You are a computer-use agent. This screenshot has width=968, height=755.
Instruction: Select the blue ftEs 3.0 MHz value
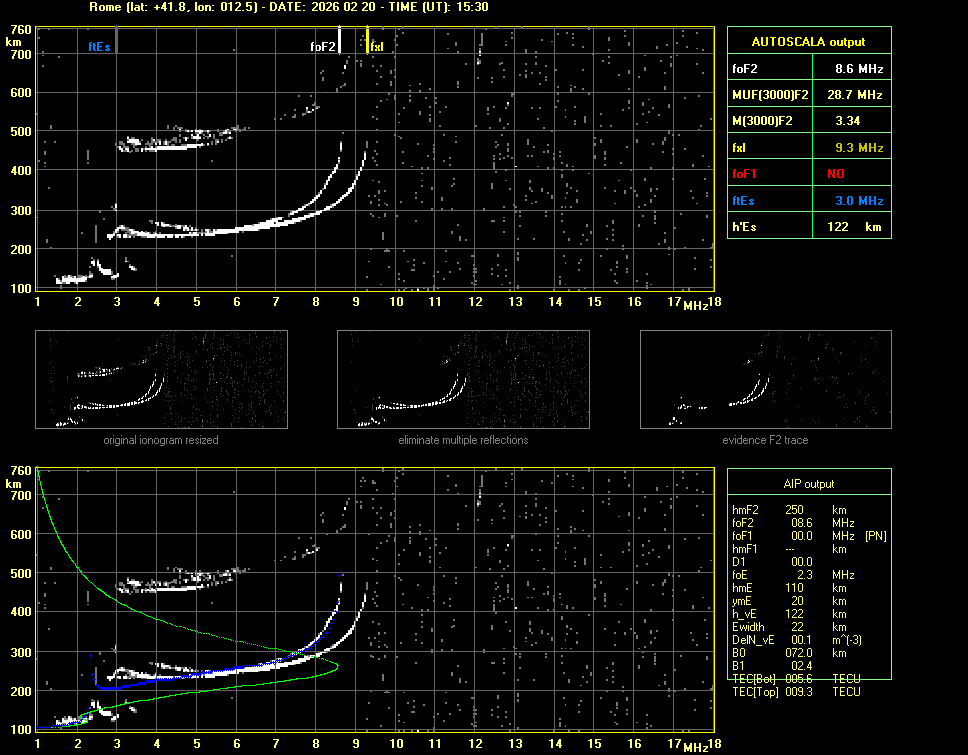858,201
